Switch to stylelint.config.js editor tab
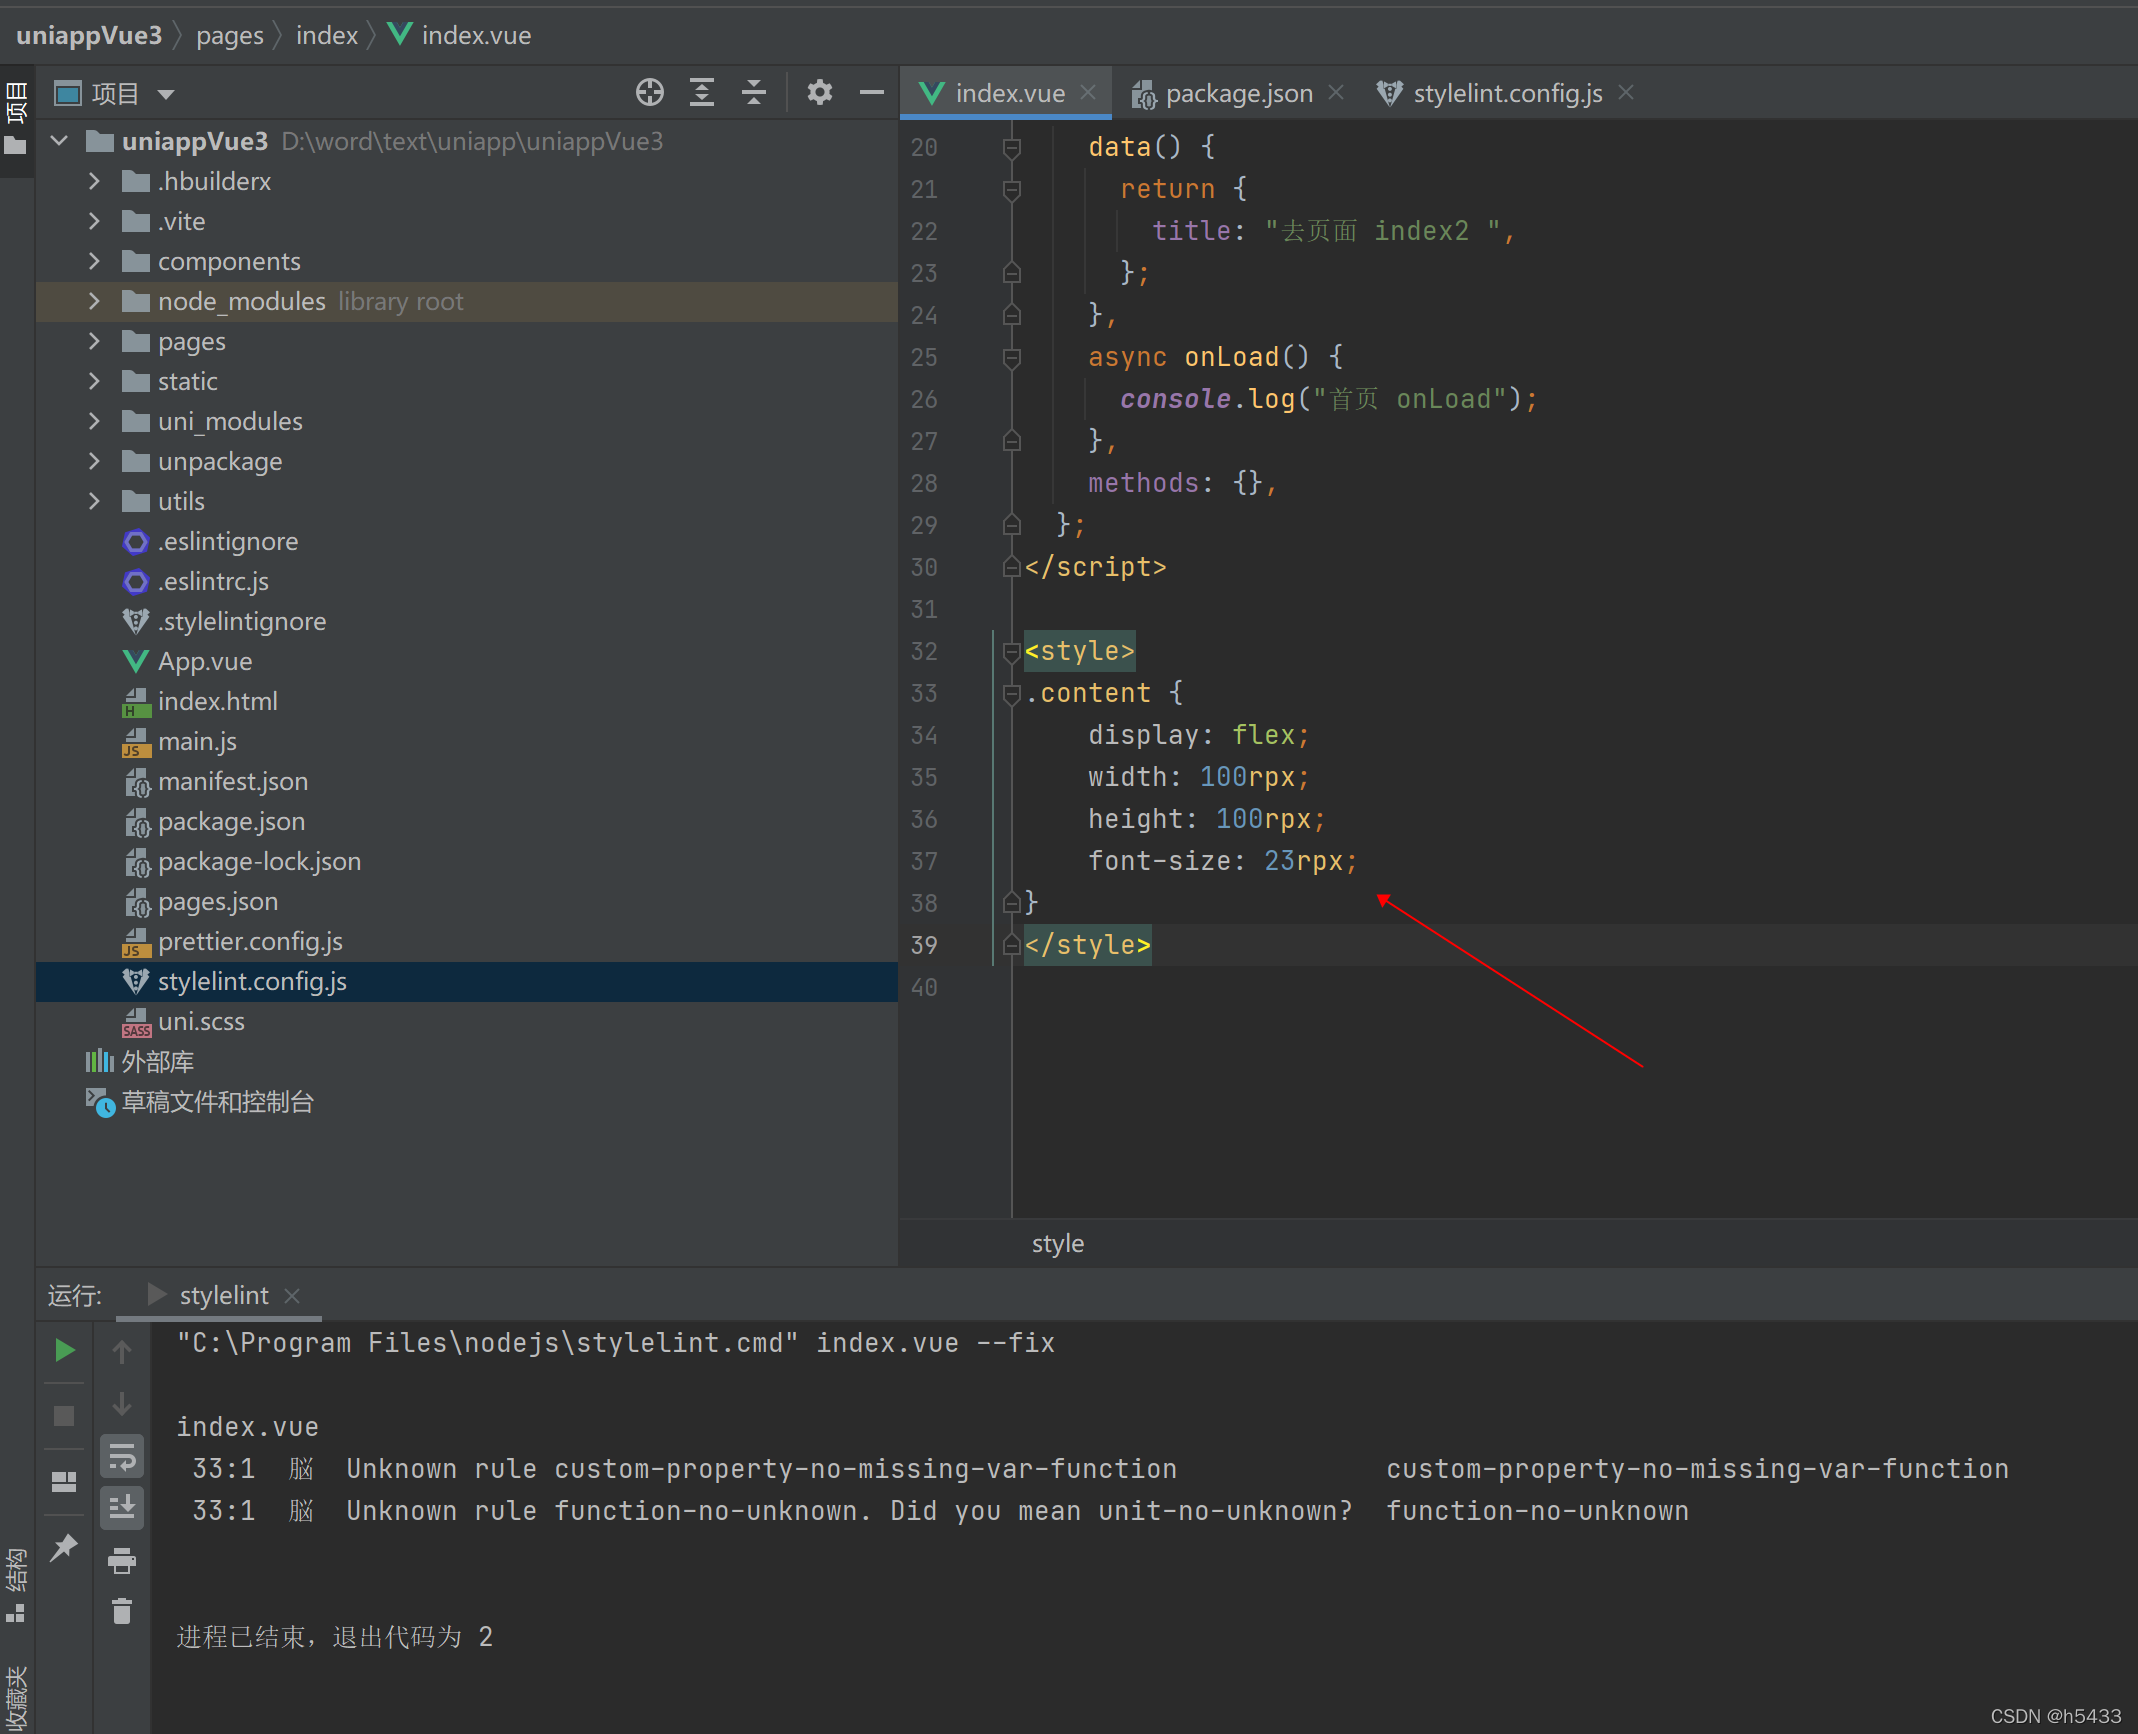Screen dimensions: 2138x1734 pos(1506,93)
